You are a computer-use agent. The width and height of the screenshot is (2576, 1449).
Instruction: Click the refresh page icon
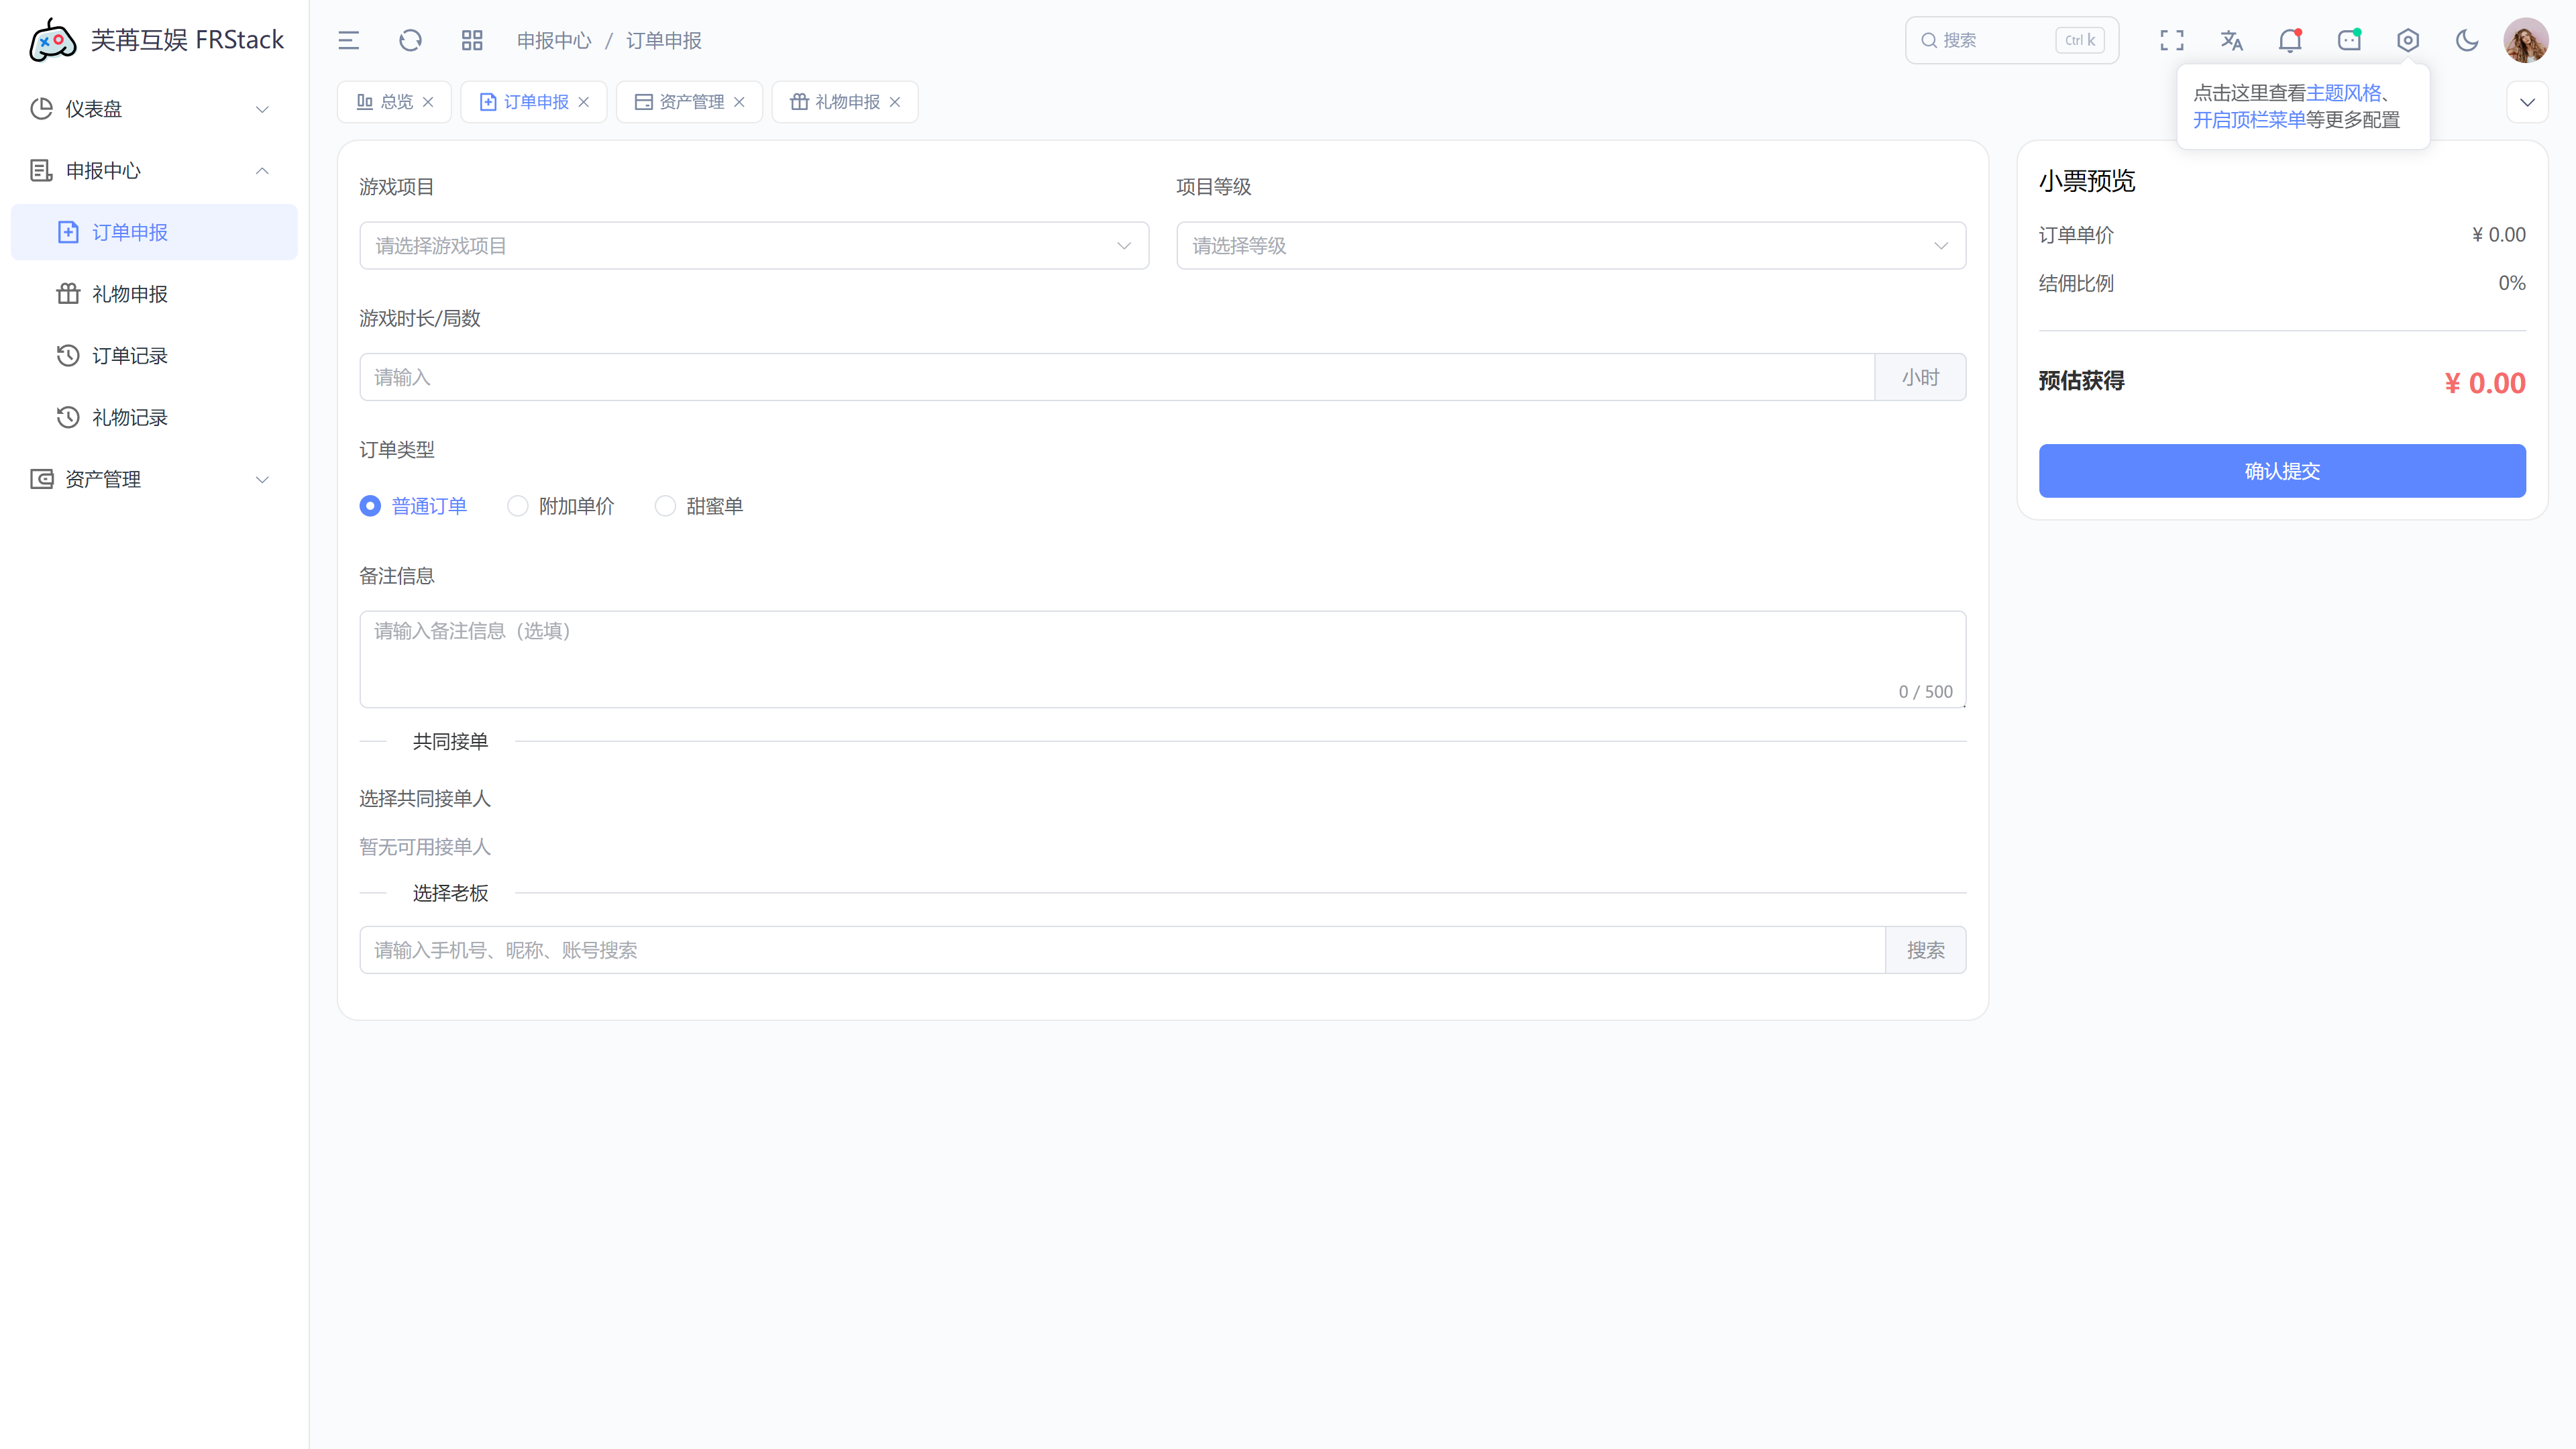410,40
